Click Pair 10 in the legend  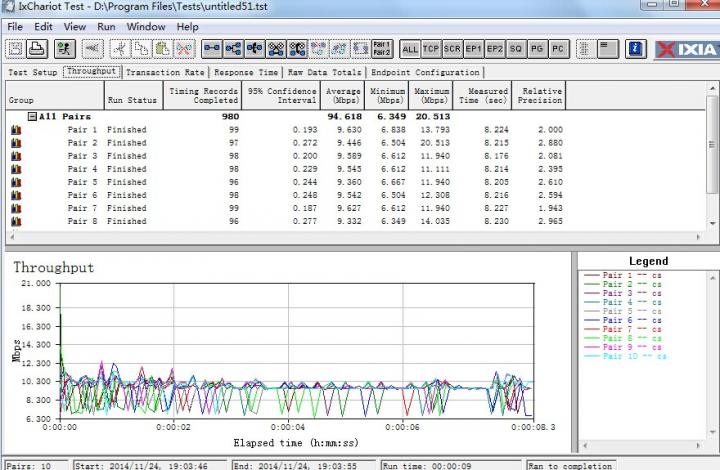625,356
